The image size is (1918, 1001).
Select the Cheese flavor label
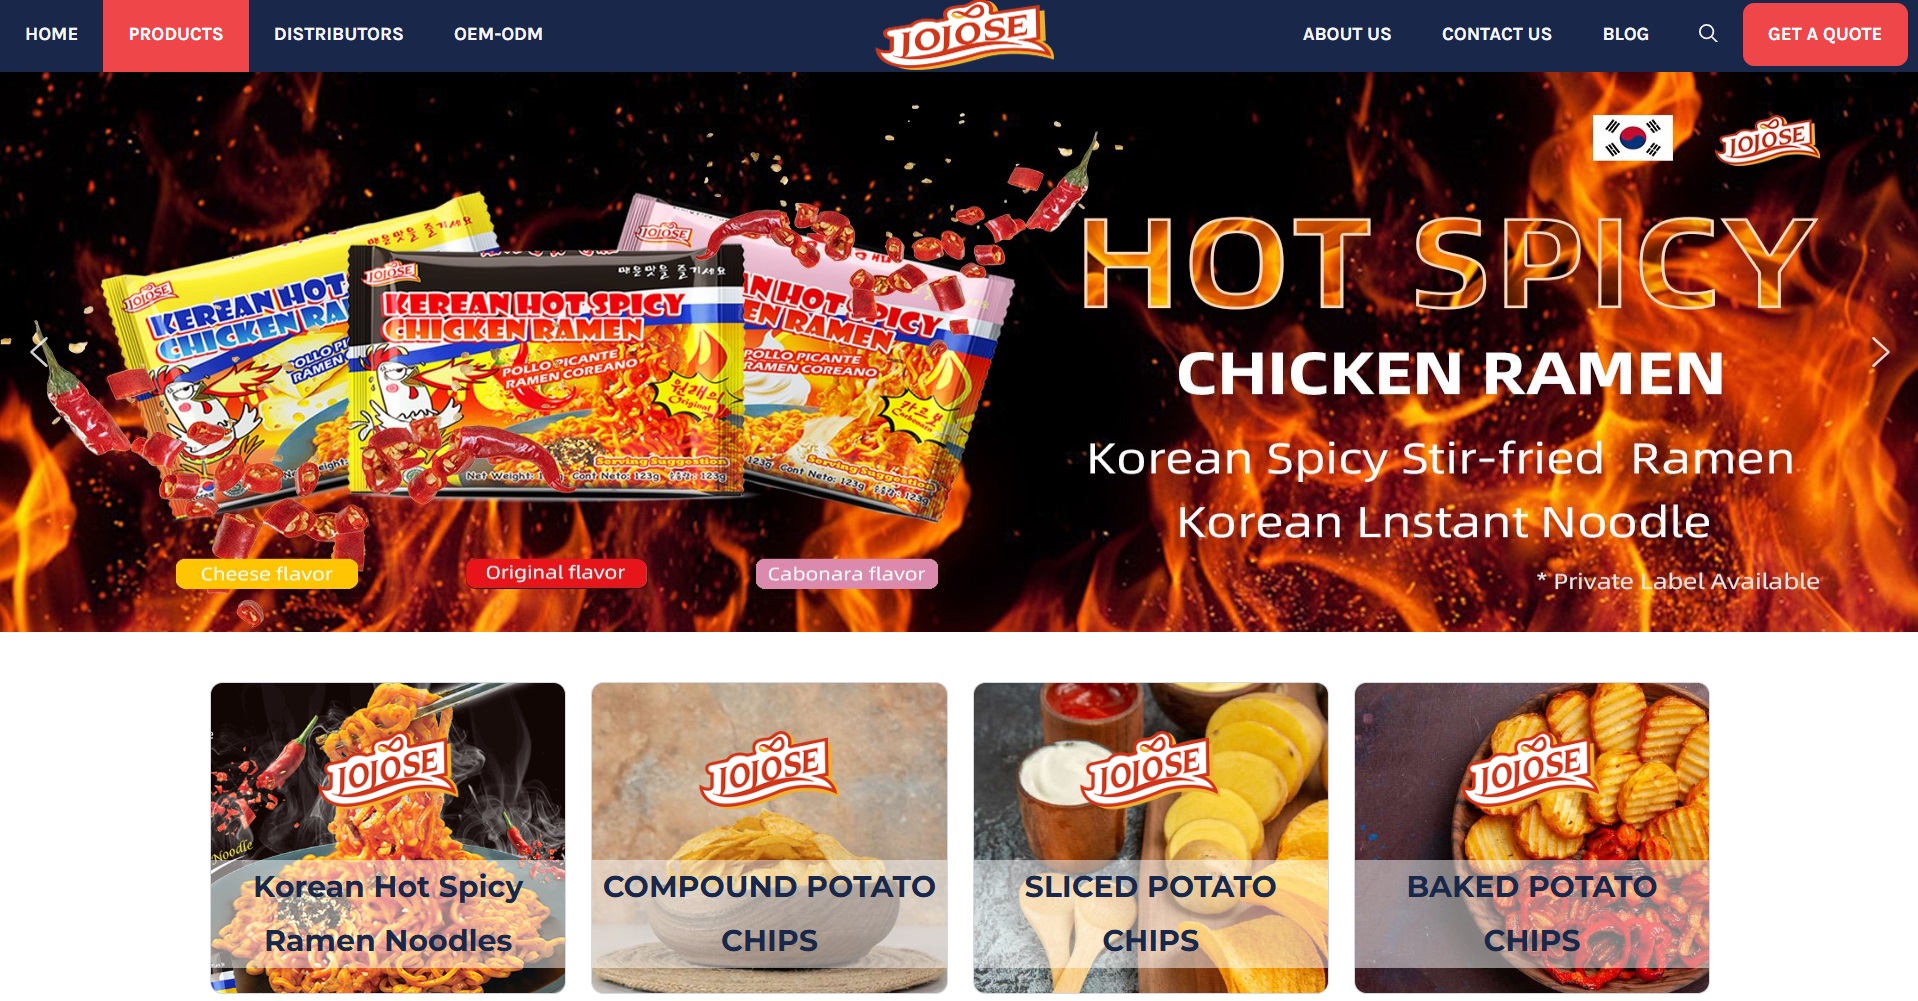(266, 574)
